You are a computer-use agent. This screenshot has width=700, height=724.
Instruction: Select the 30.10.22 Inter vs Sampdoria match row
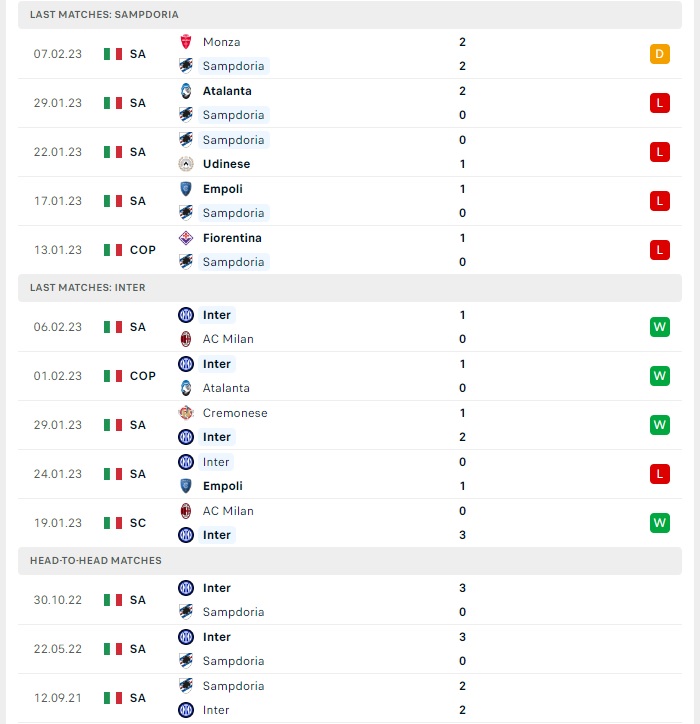350,600
